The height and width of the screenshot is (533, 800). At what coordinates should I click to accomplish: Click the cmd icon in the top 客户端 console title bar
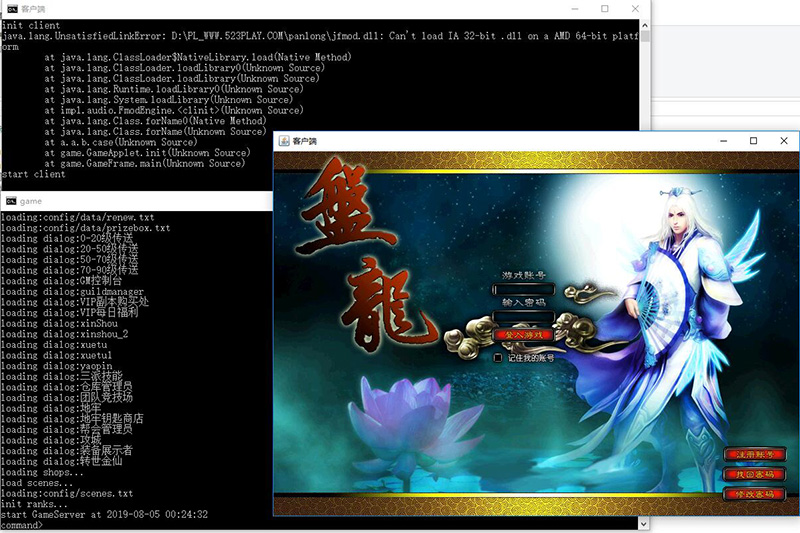[x=11, y=9]
